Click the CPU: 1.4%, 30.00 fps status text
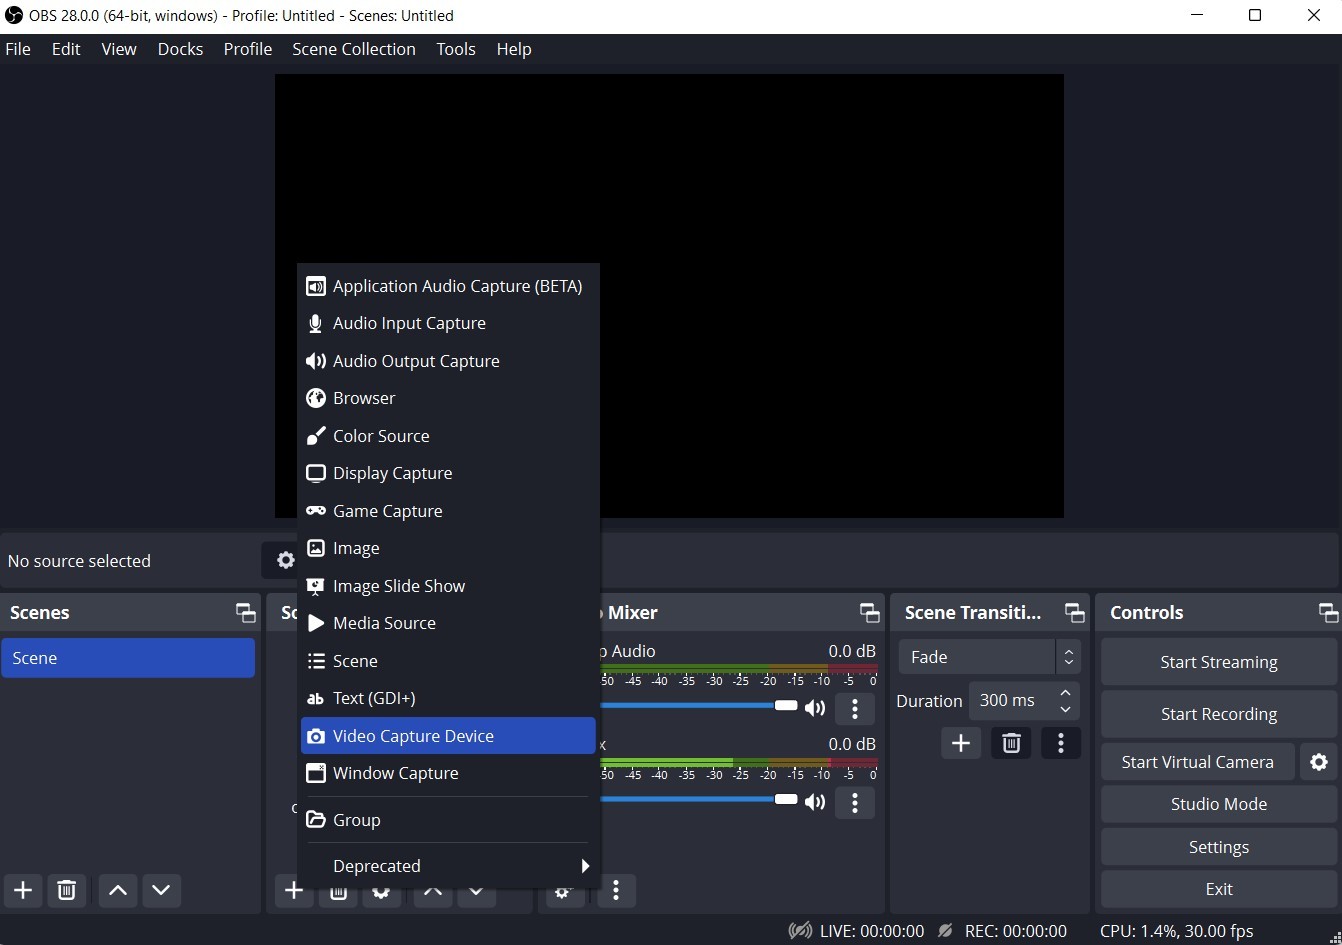 pyautogui.click(x=1176, y=931)
